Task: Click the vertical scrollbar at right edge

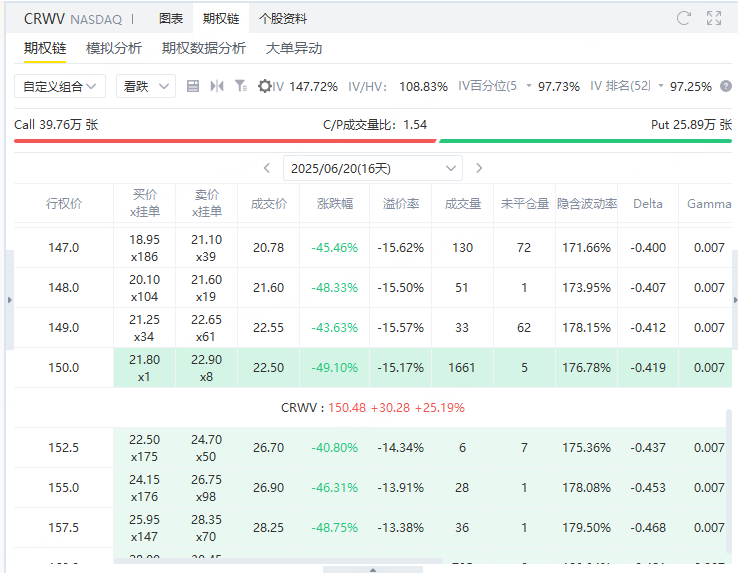Action: [x=729, y=483]
